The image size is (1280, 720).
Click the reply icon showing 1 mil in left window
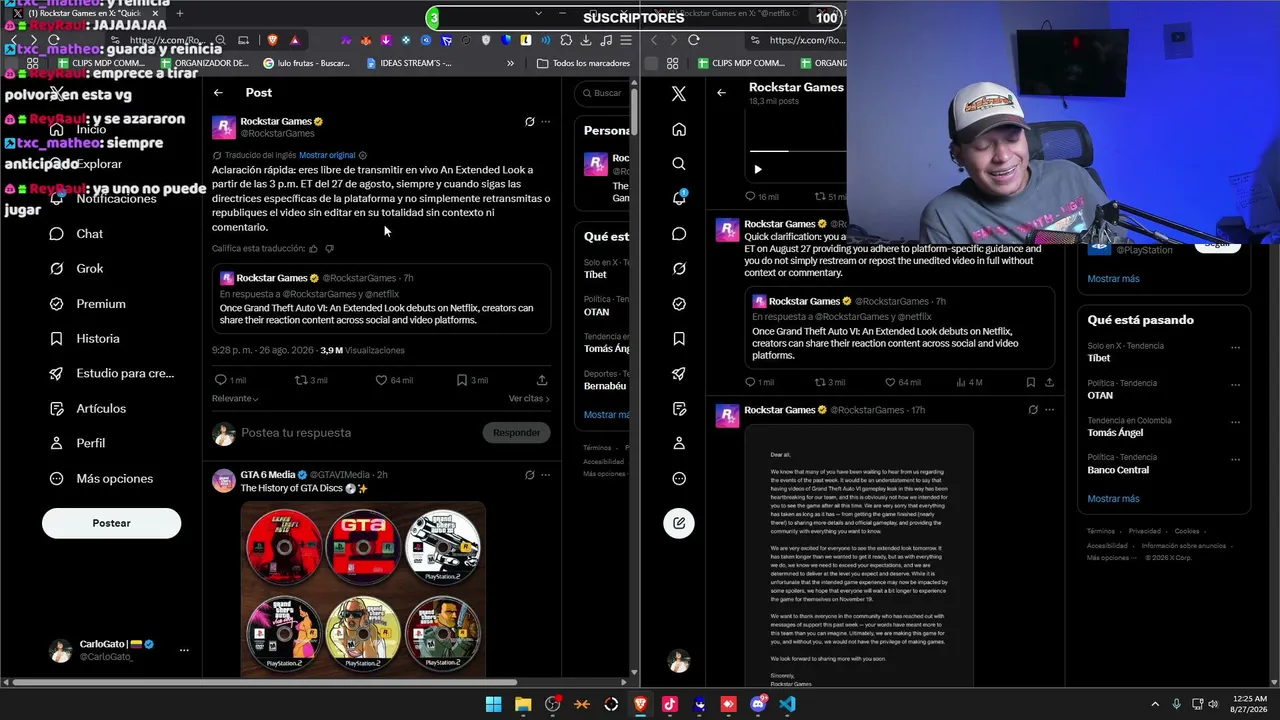pyautogui.click(x=230, y=380)
